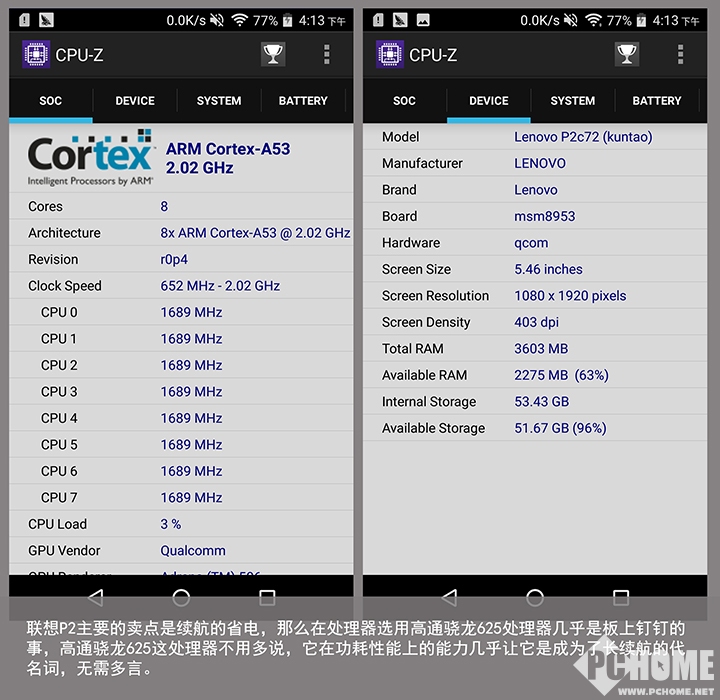Tap the CPU 1 row
This screenshot has width=720, height=700.
tap(181, 339)
